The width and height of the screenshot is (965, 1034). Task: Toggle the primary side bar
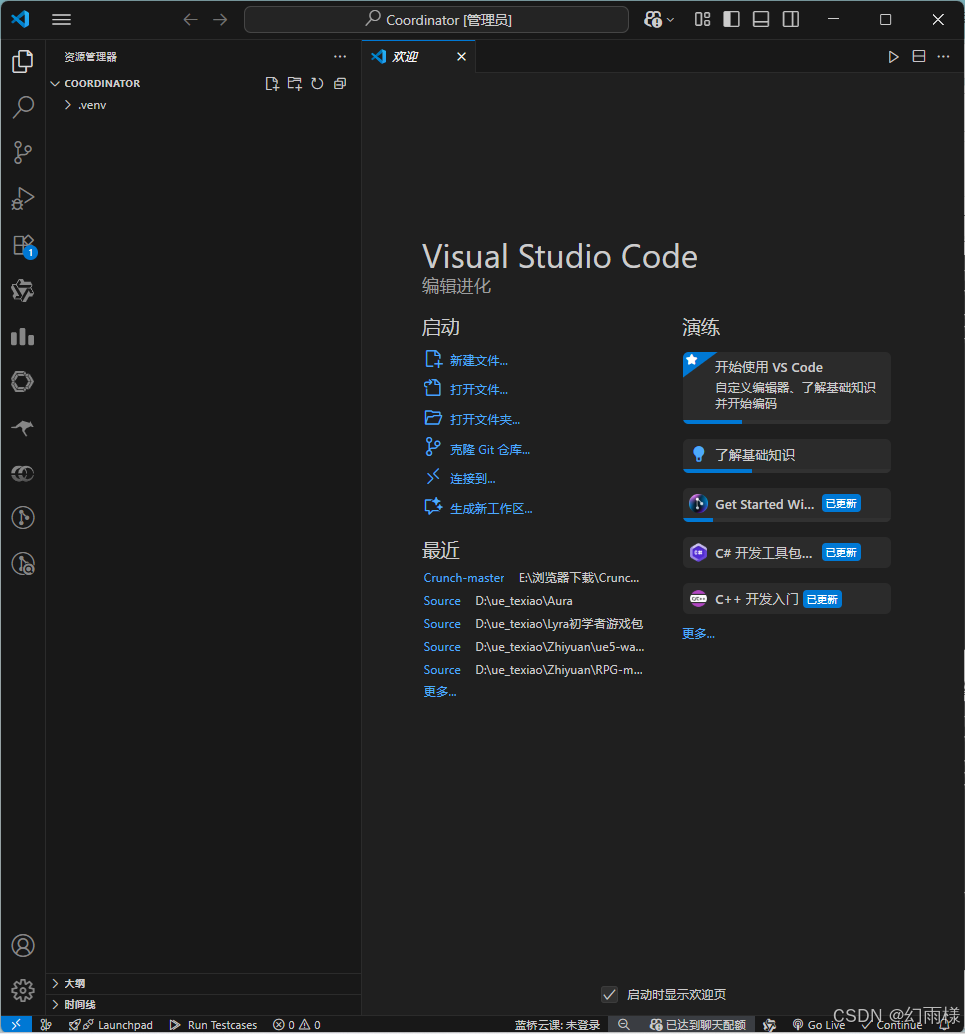click(731, 20)
